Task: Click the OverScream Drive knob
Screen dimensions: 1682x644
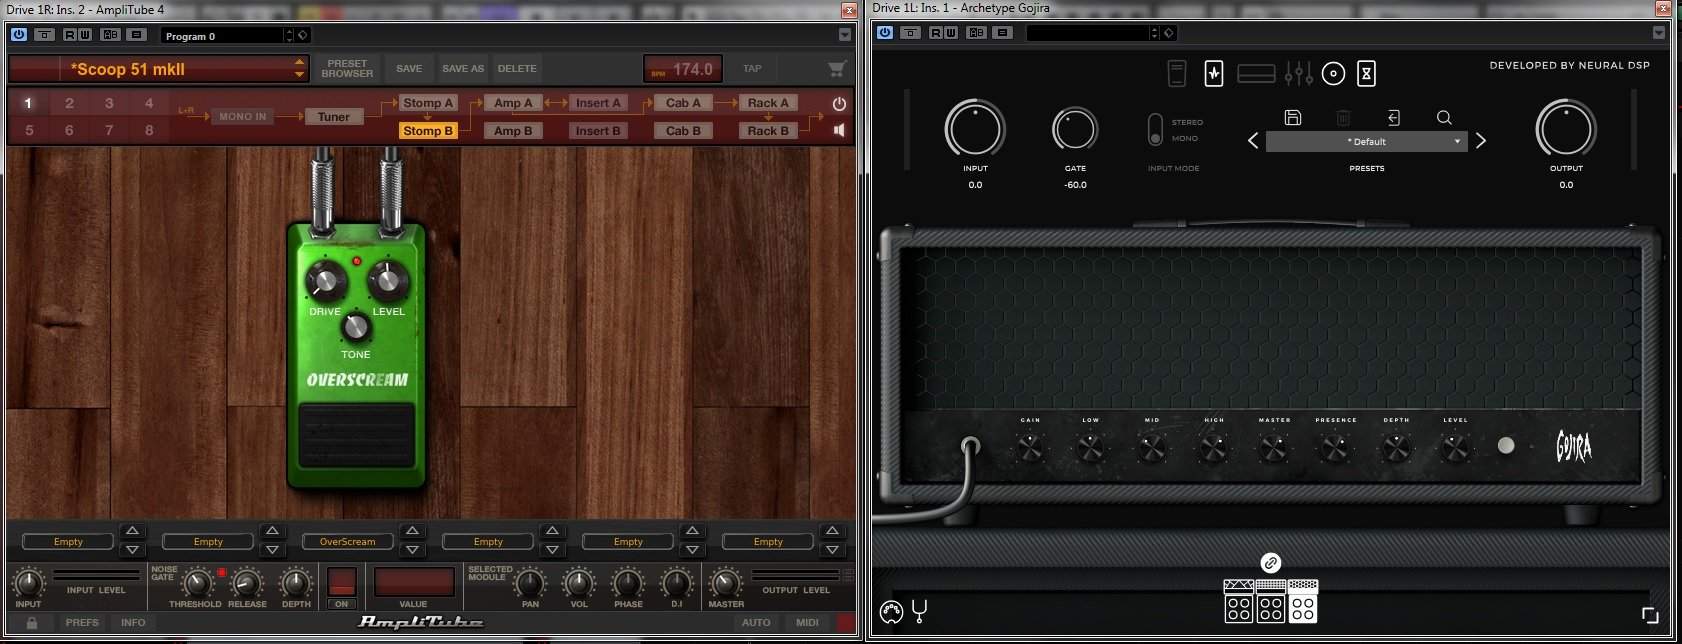Action: (x=324, y=281)
